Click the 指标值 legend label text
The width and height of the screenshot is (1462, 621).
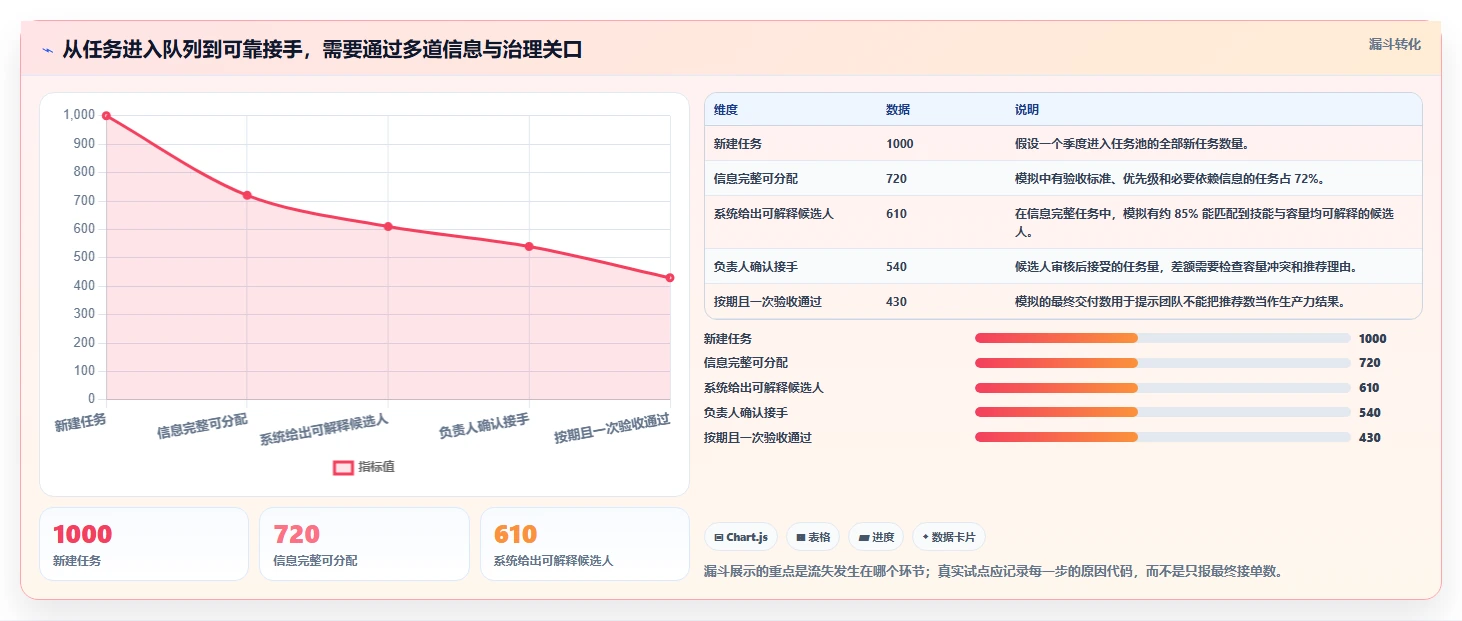(377, 467)
